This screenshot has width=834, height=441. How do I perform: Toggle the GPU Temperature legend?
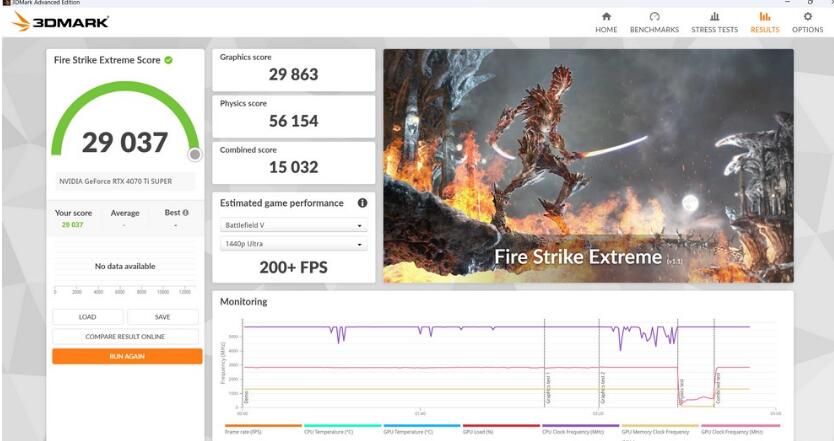[421, 429]
